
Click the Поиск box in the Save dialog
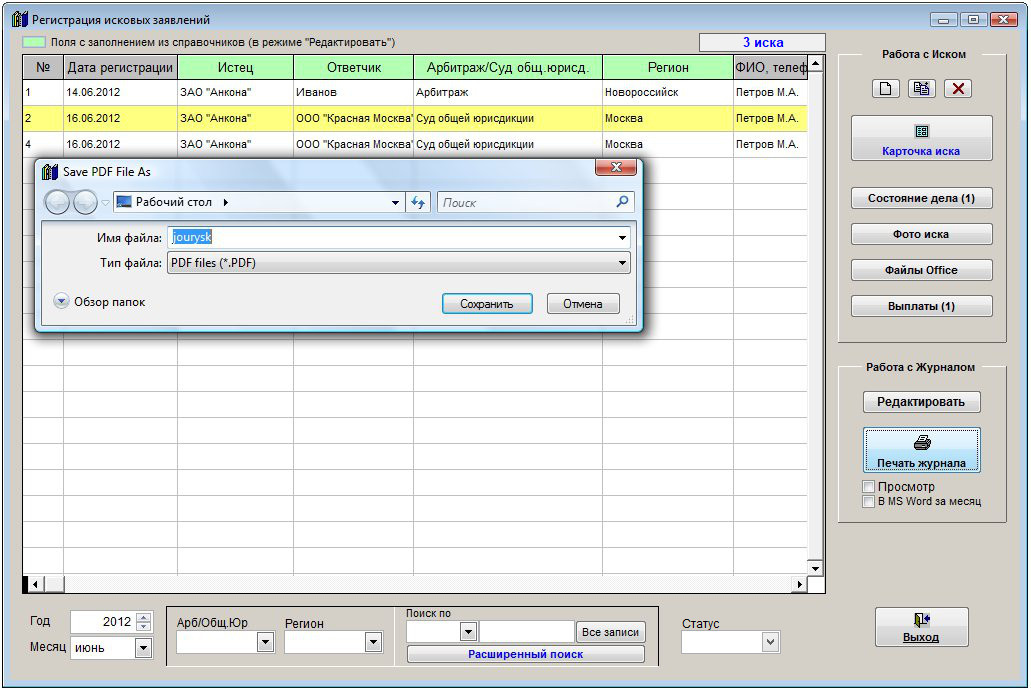pos(526,203)
